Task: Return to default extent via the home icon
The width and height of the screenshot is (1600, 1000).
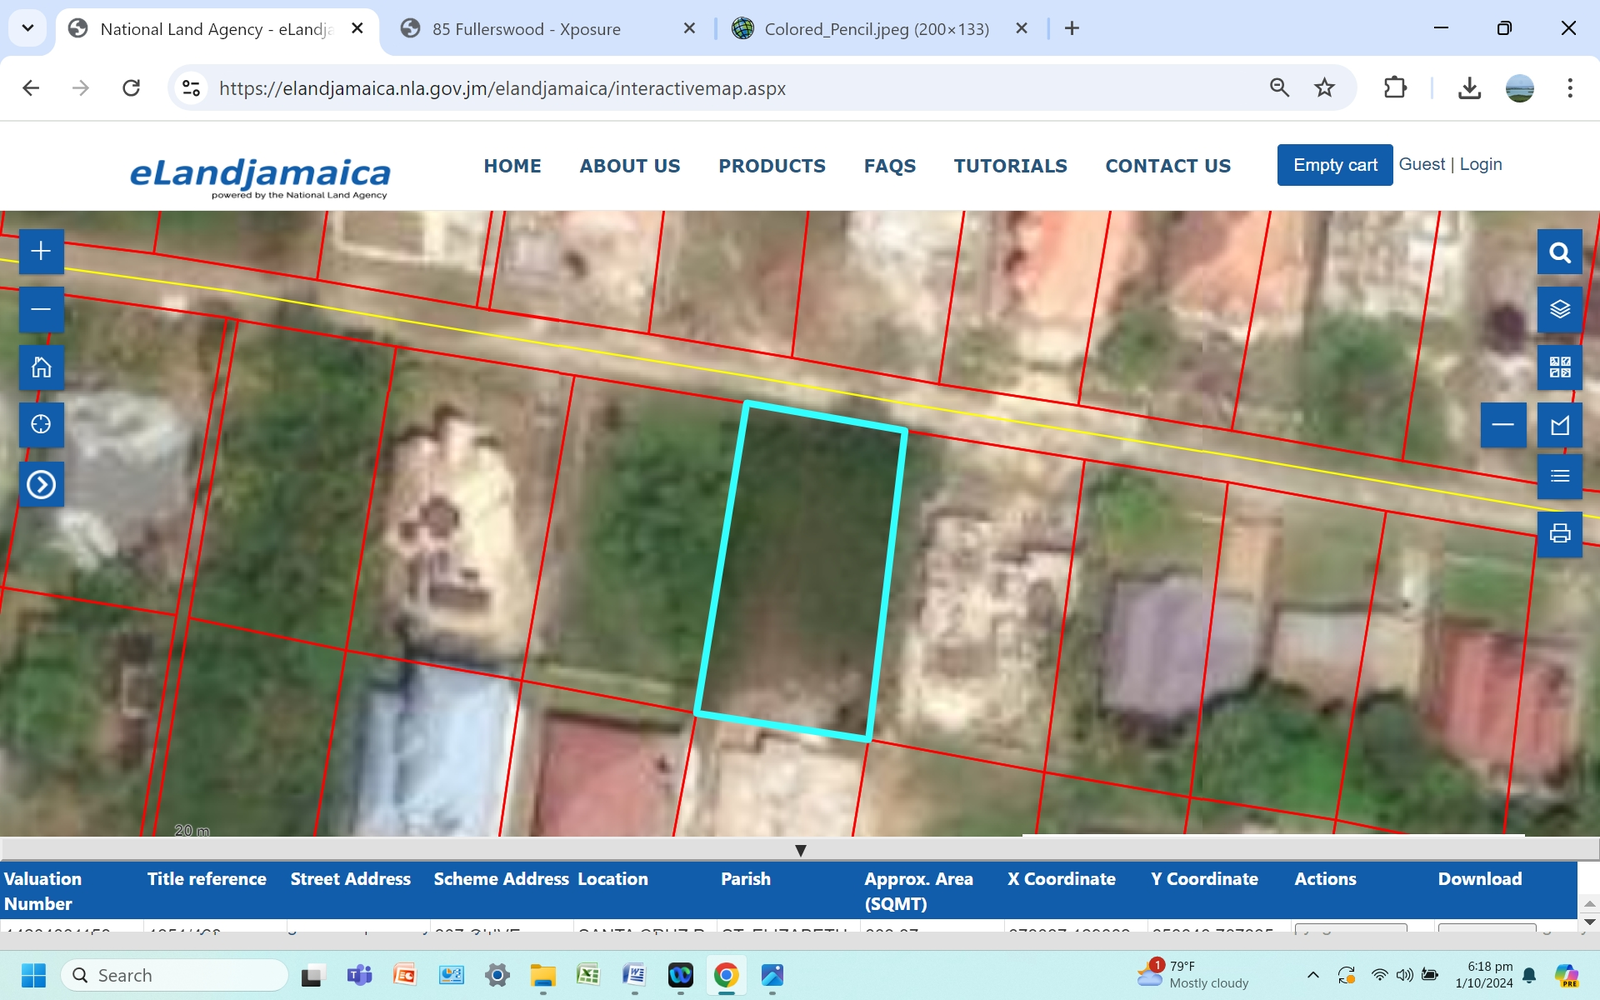Action: point(41,367)
